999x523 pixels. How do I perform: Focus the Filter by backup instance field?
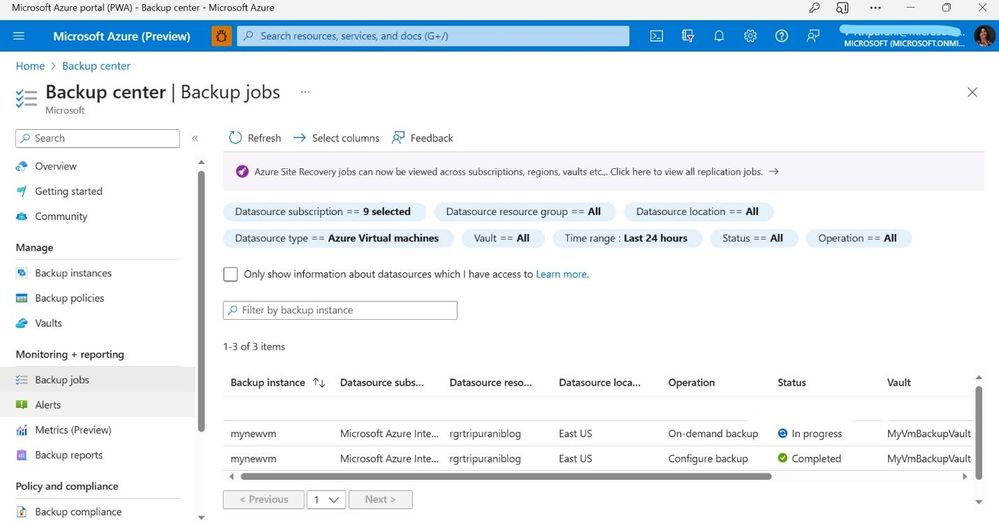[x=340, y=310]
